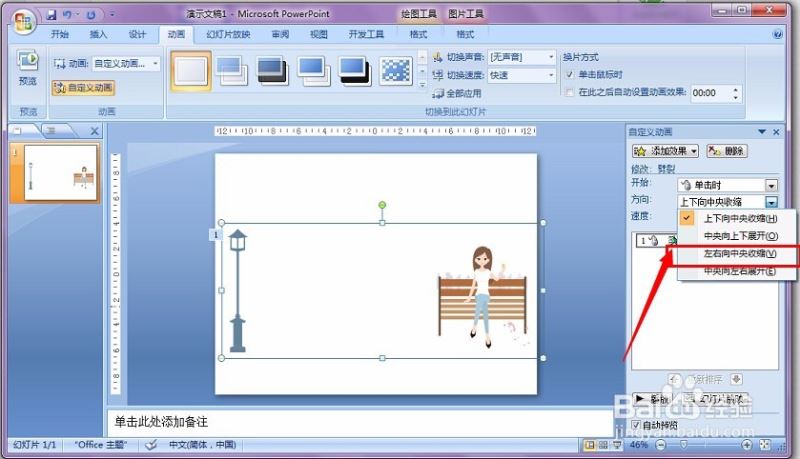Toggle the 自定义动画 custom animation button
This screenshot has width=800, height=459.
click(x=83, y=88)
